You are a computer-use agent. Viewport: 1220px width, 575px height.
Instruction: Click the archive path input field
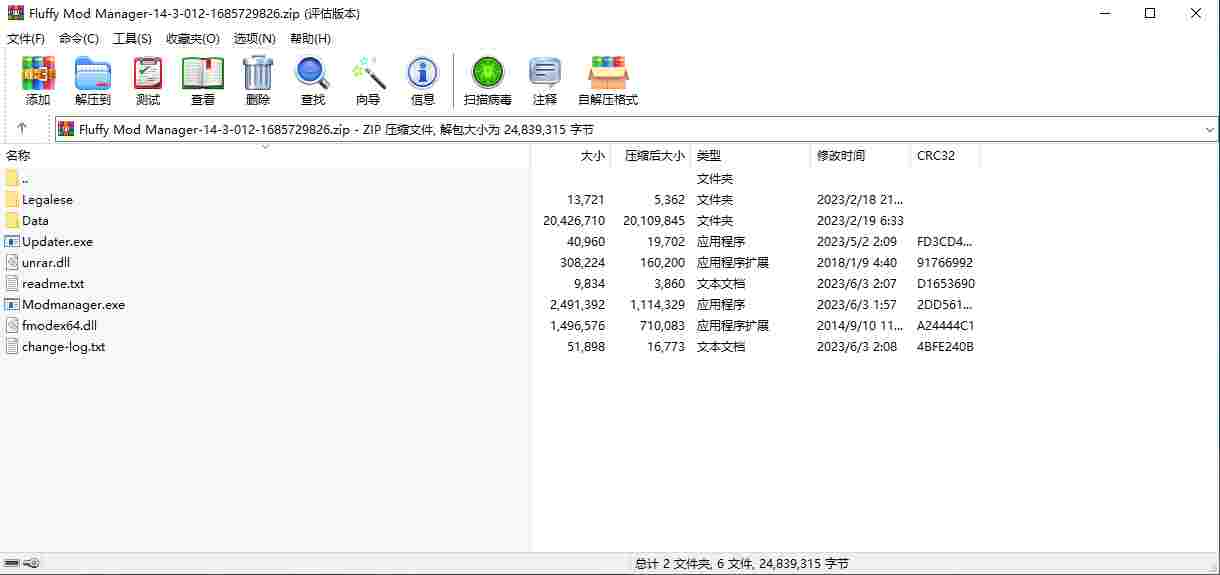pos(637,130)
